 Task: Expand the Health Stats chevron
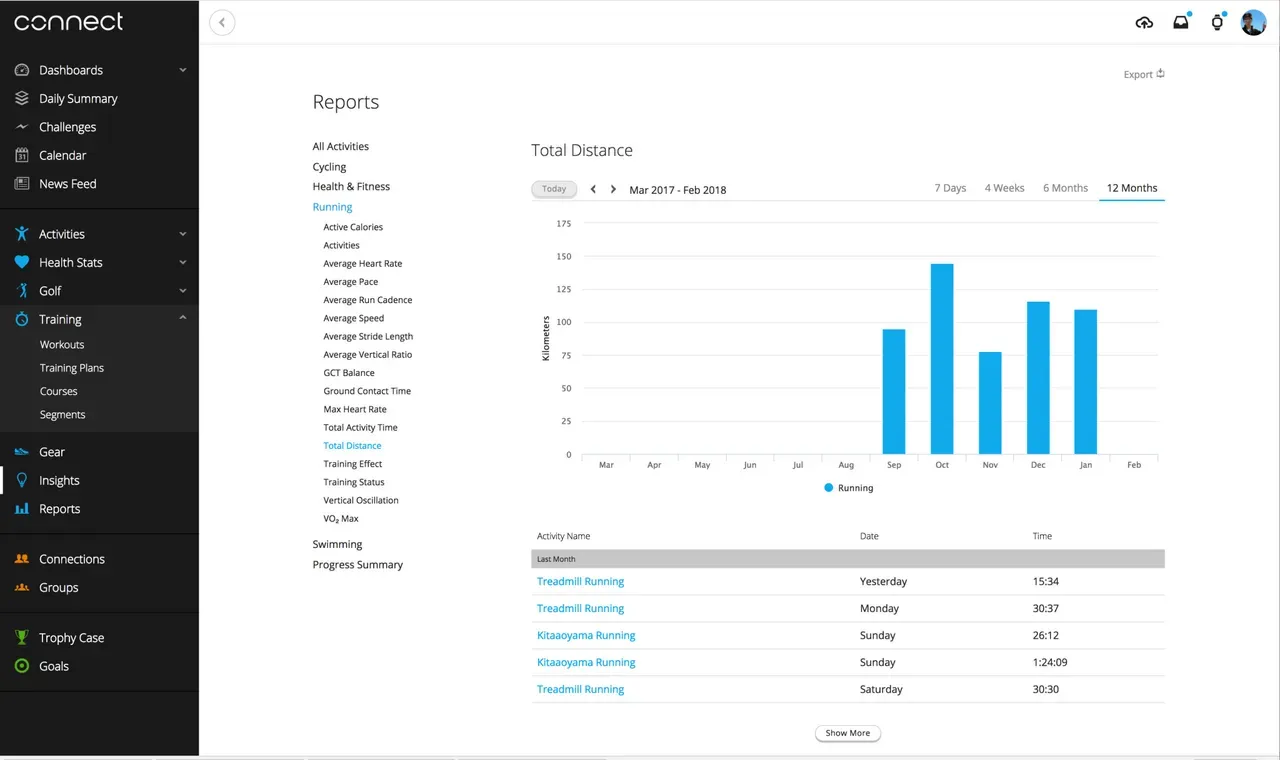point(183,263)
